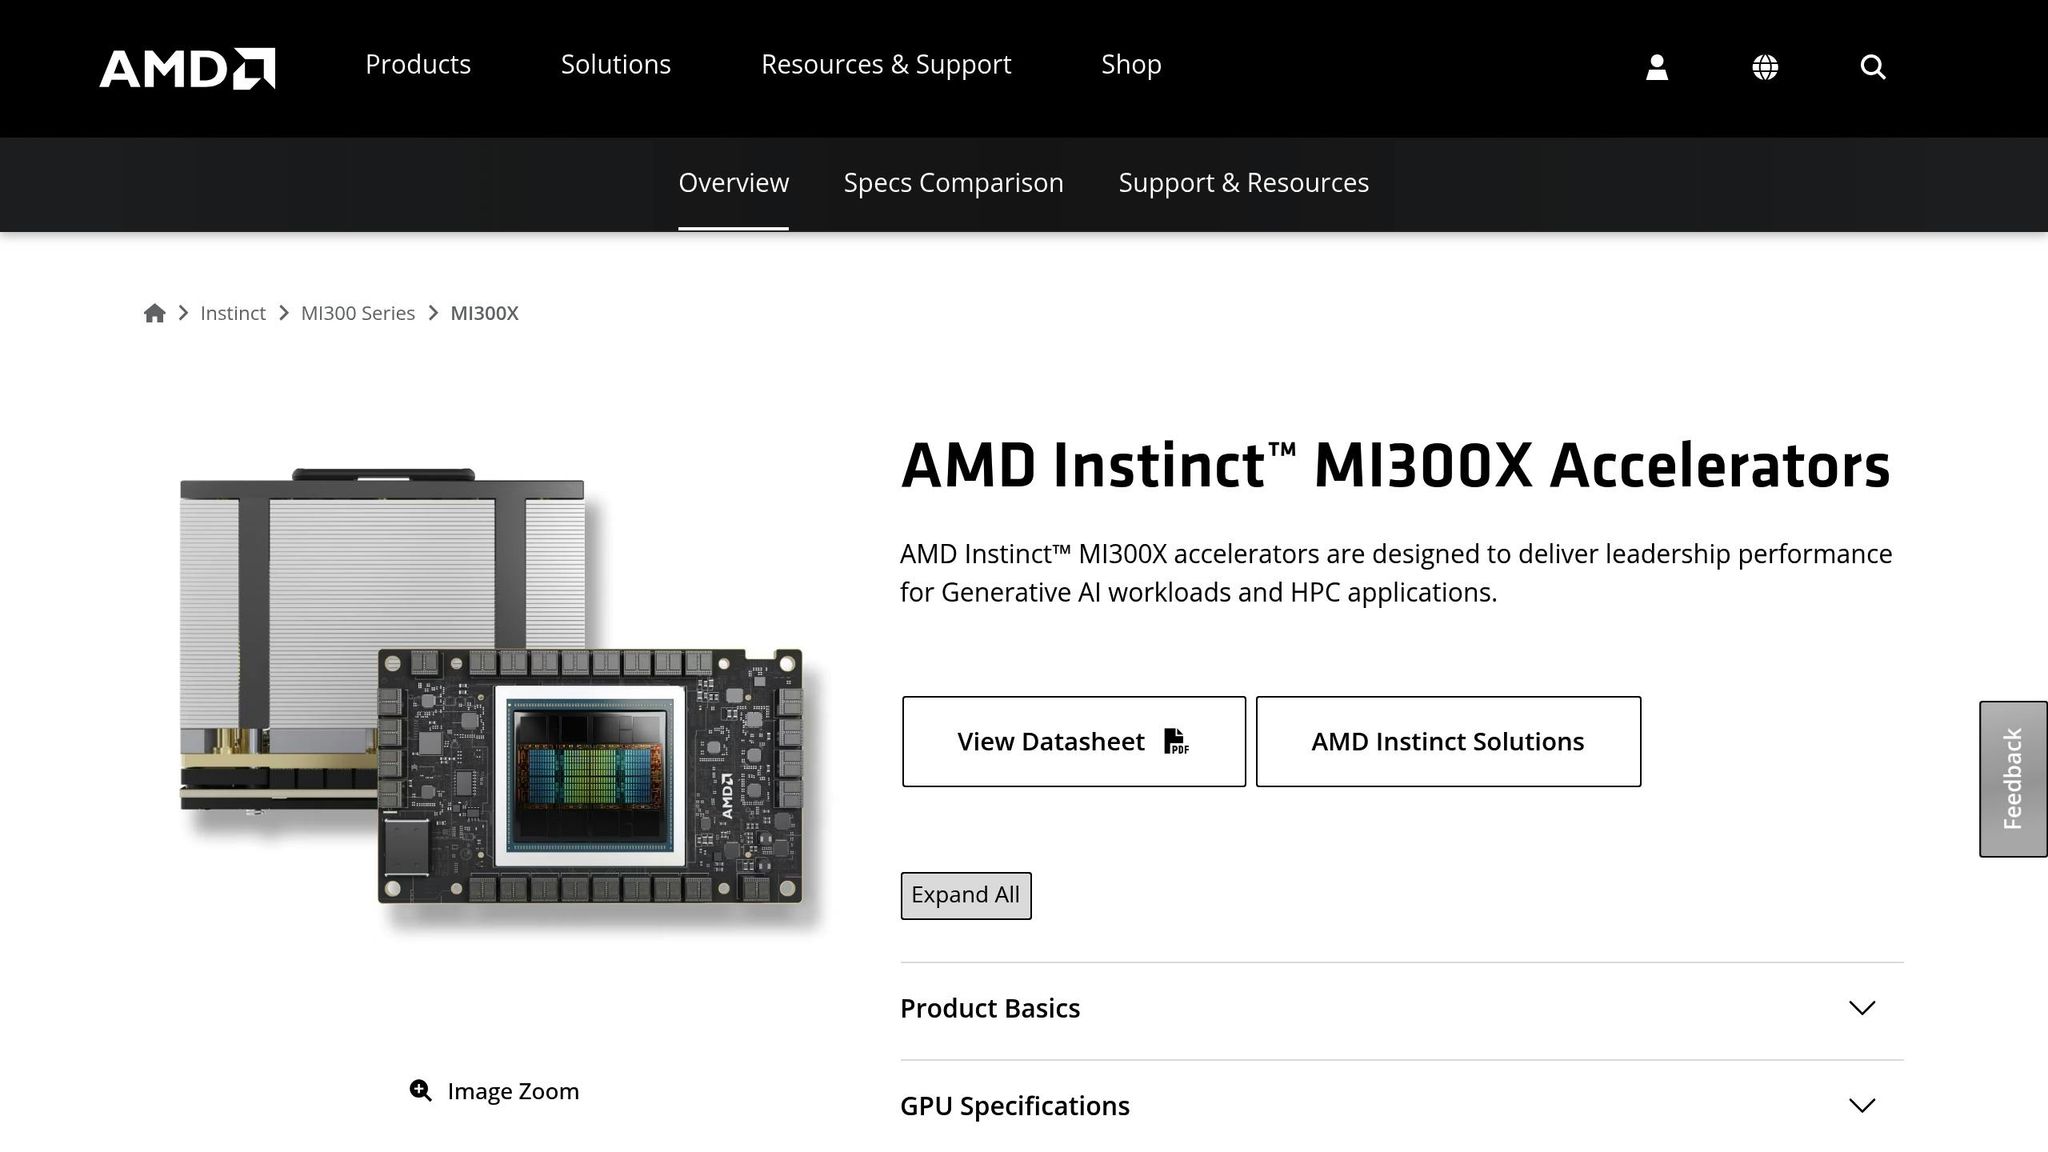Click the Image Zoom magnifier icon
2048x1152 pixels.
click(420, 1090)
